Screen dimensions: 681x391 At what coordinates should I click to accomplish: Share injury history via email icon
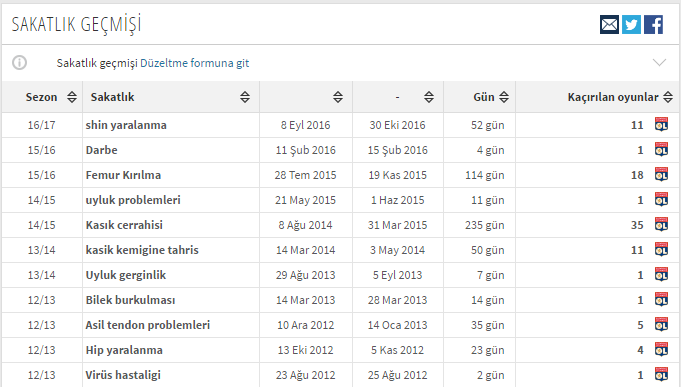pos(609,24)
